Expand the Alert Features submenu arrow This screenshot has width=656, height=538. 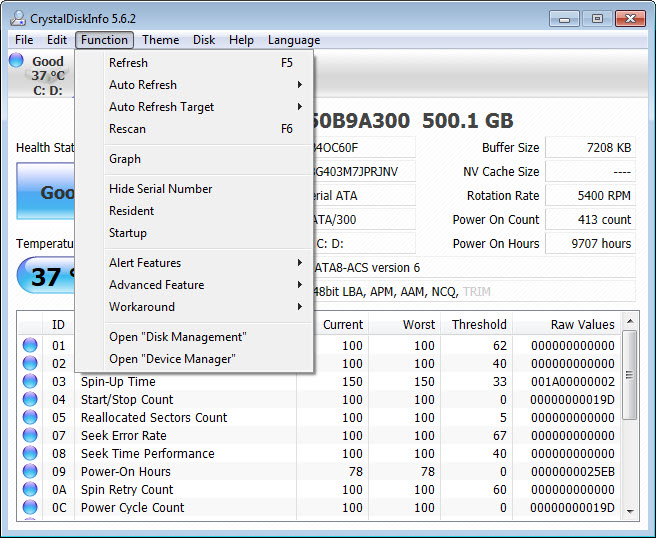click(300, 262)
